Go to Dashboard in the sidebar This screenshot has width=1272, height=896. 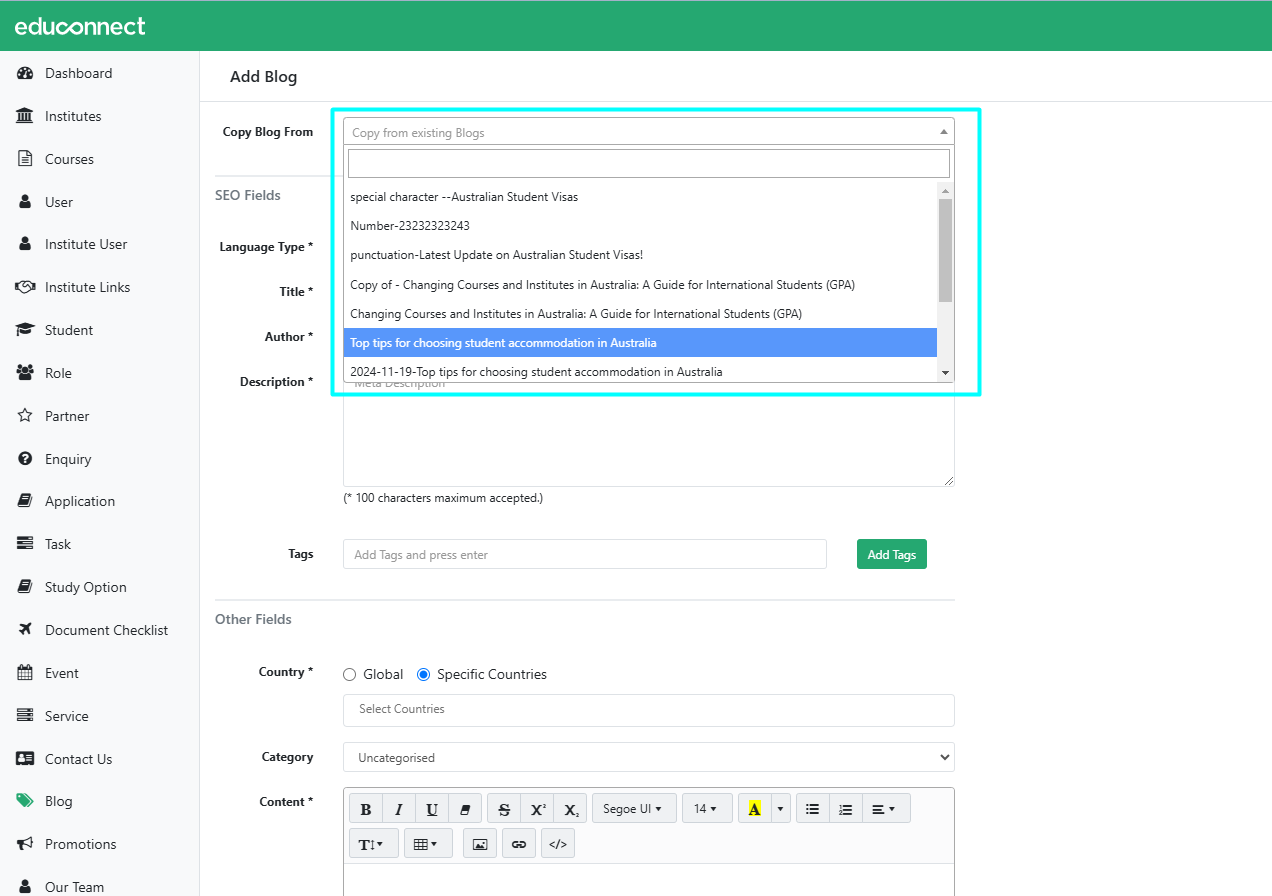pos(78,73)
